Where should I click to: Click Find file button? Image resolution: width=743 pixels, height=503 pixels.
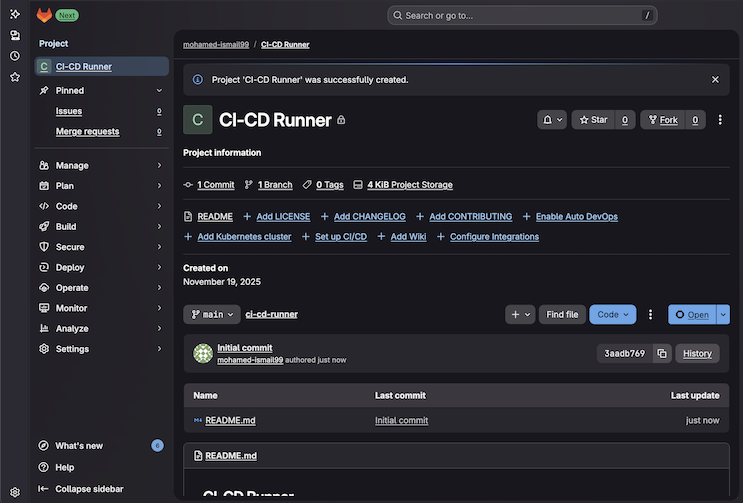pos(562,314)
